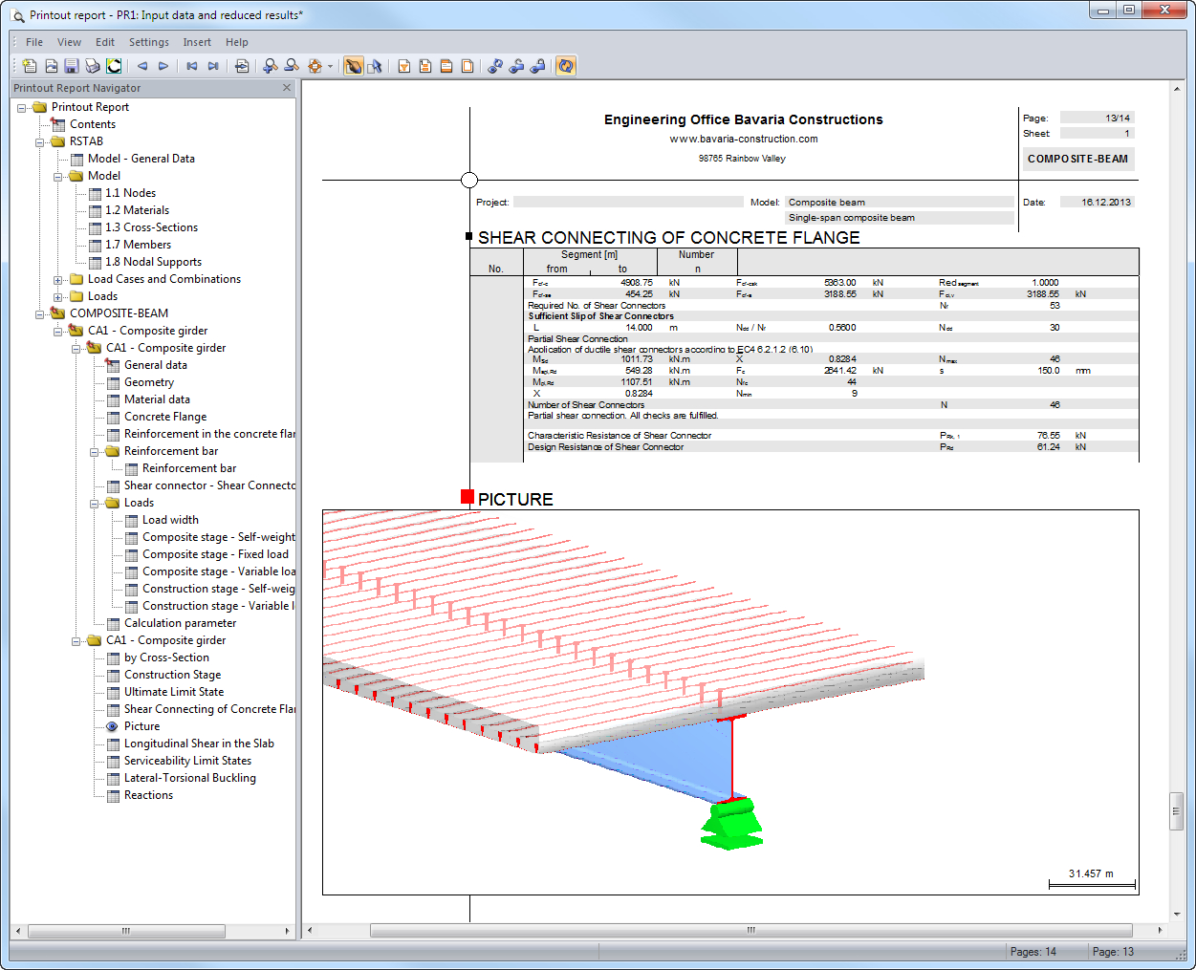Toggle the highlighted hand move-mode button
1196x970 pixels.
pyautogui.click(x=353, y=67)
